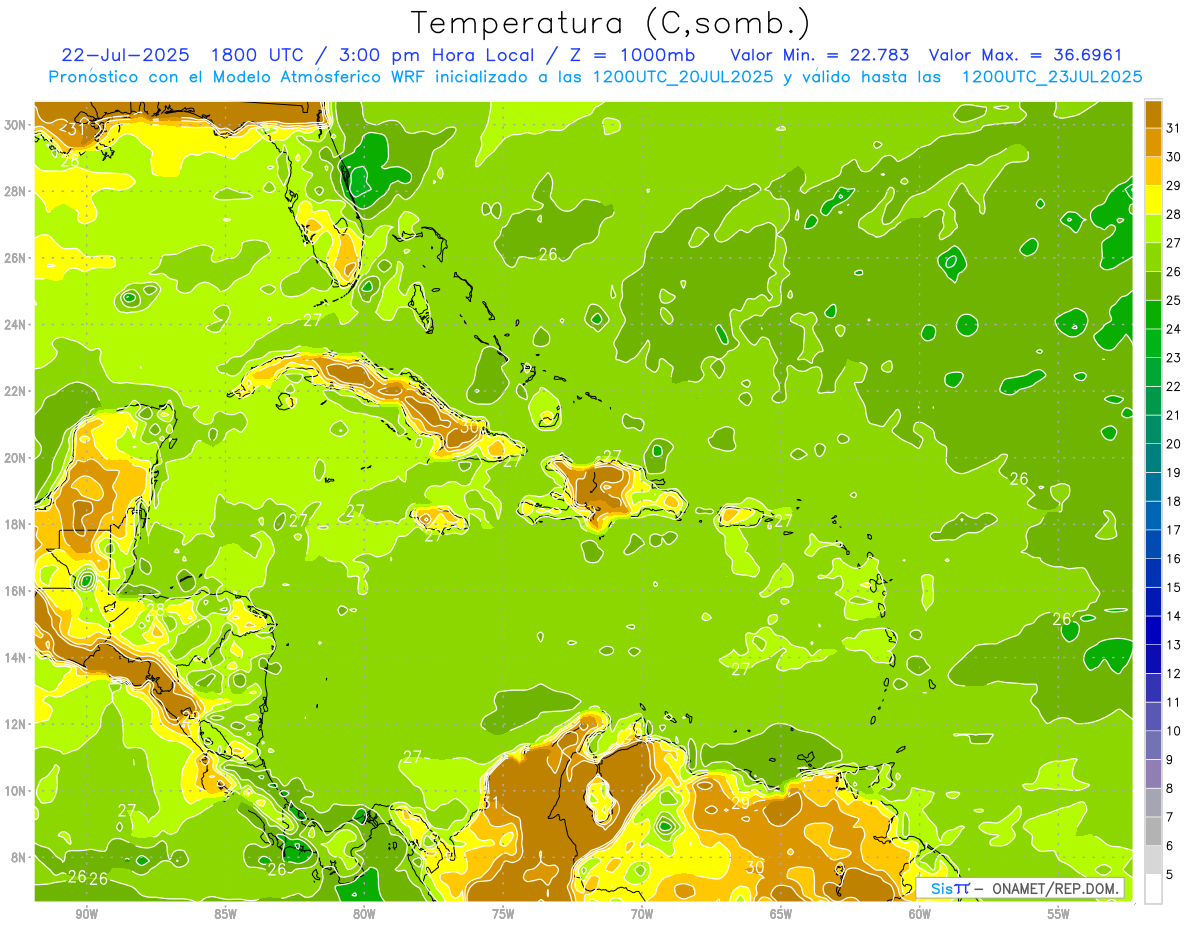Image resolution: width=1200 pixels, height=927 pixels.
Task: Click the blue legend swatch between 15 and 16
Action: coord(1153,573)
